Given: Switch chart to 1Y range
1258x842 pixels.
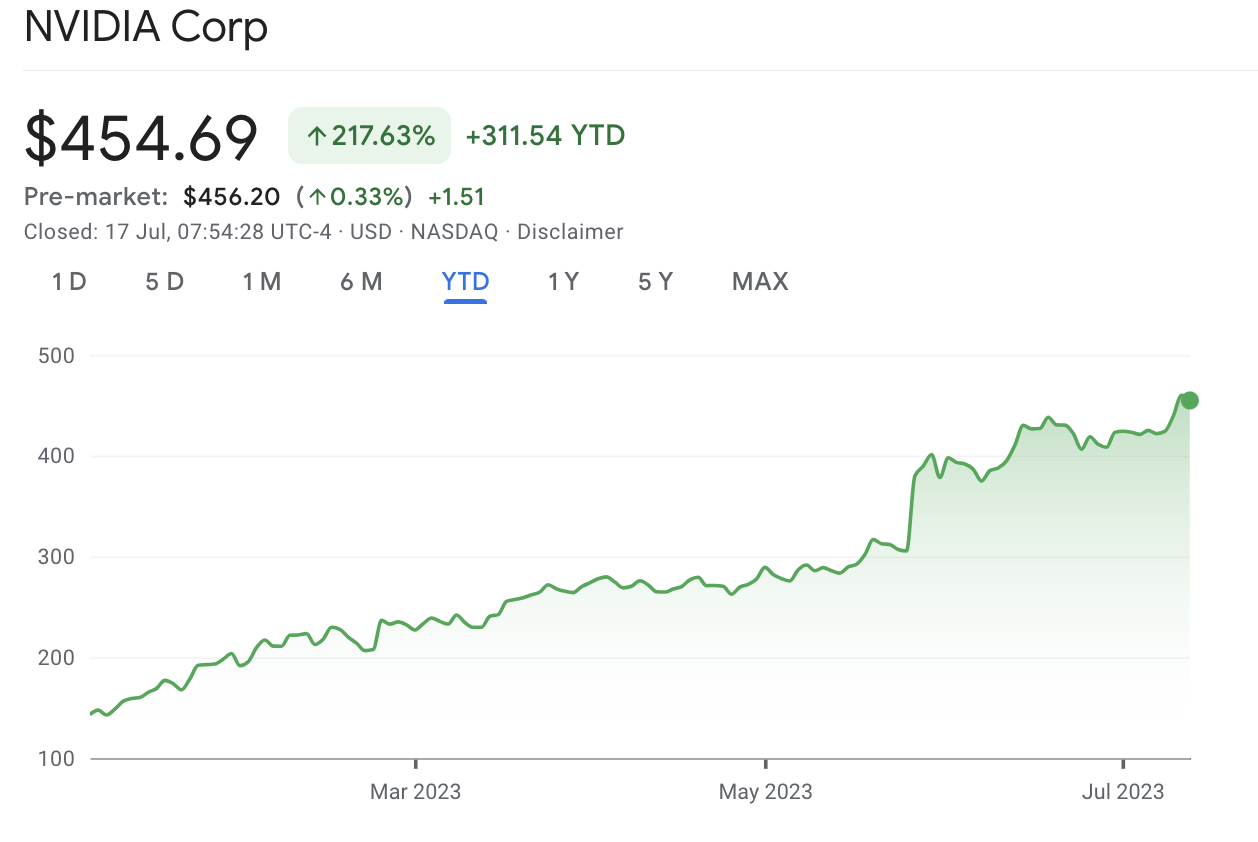Looking at the screenshot, I should pyautogui.click(x=563, y=282).
